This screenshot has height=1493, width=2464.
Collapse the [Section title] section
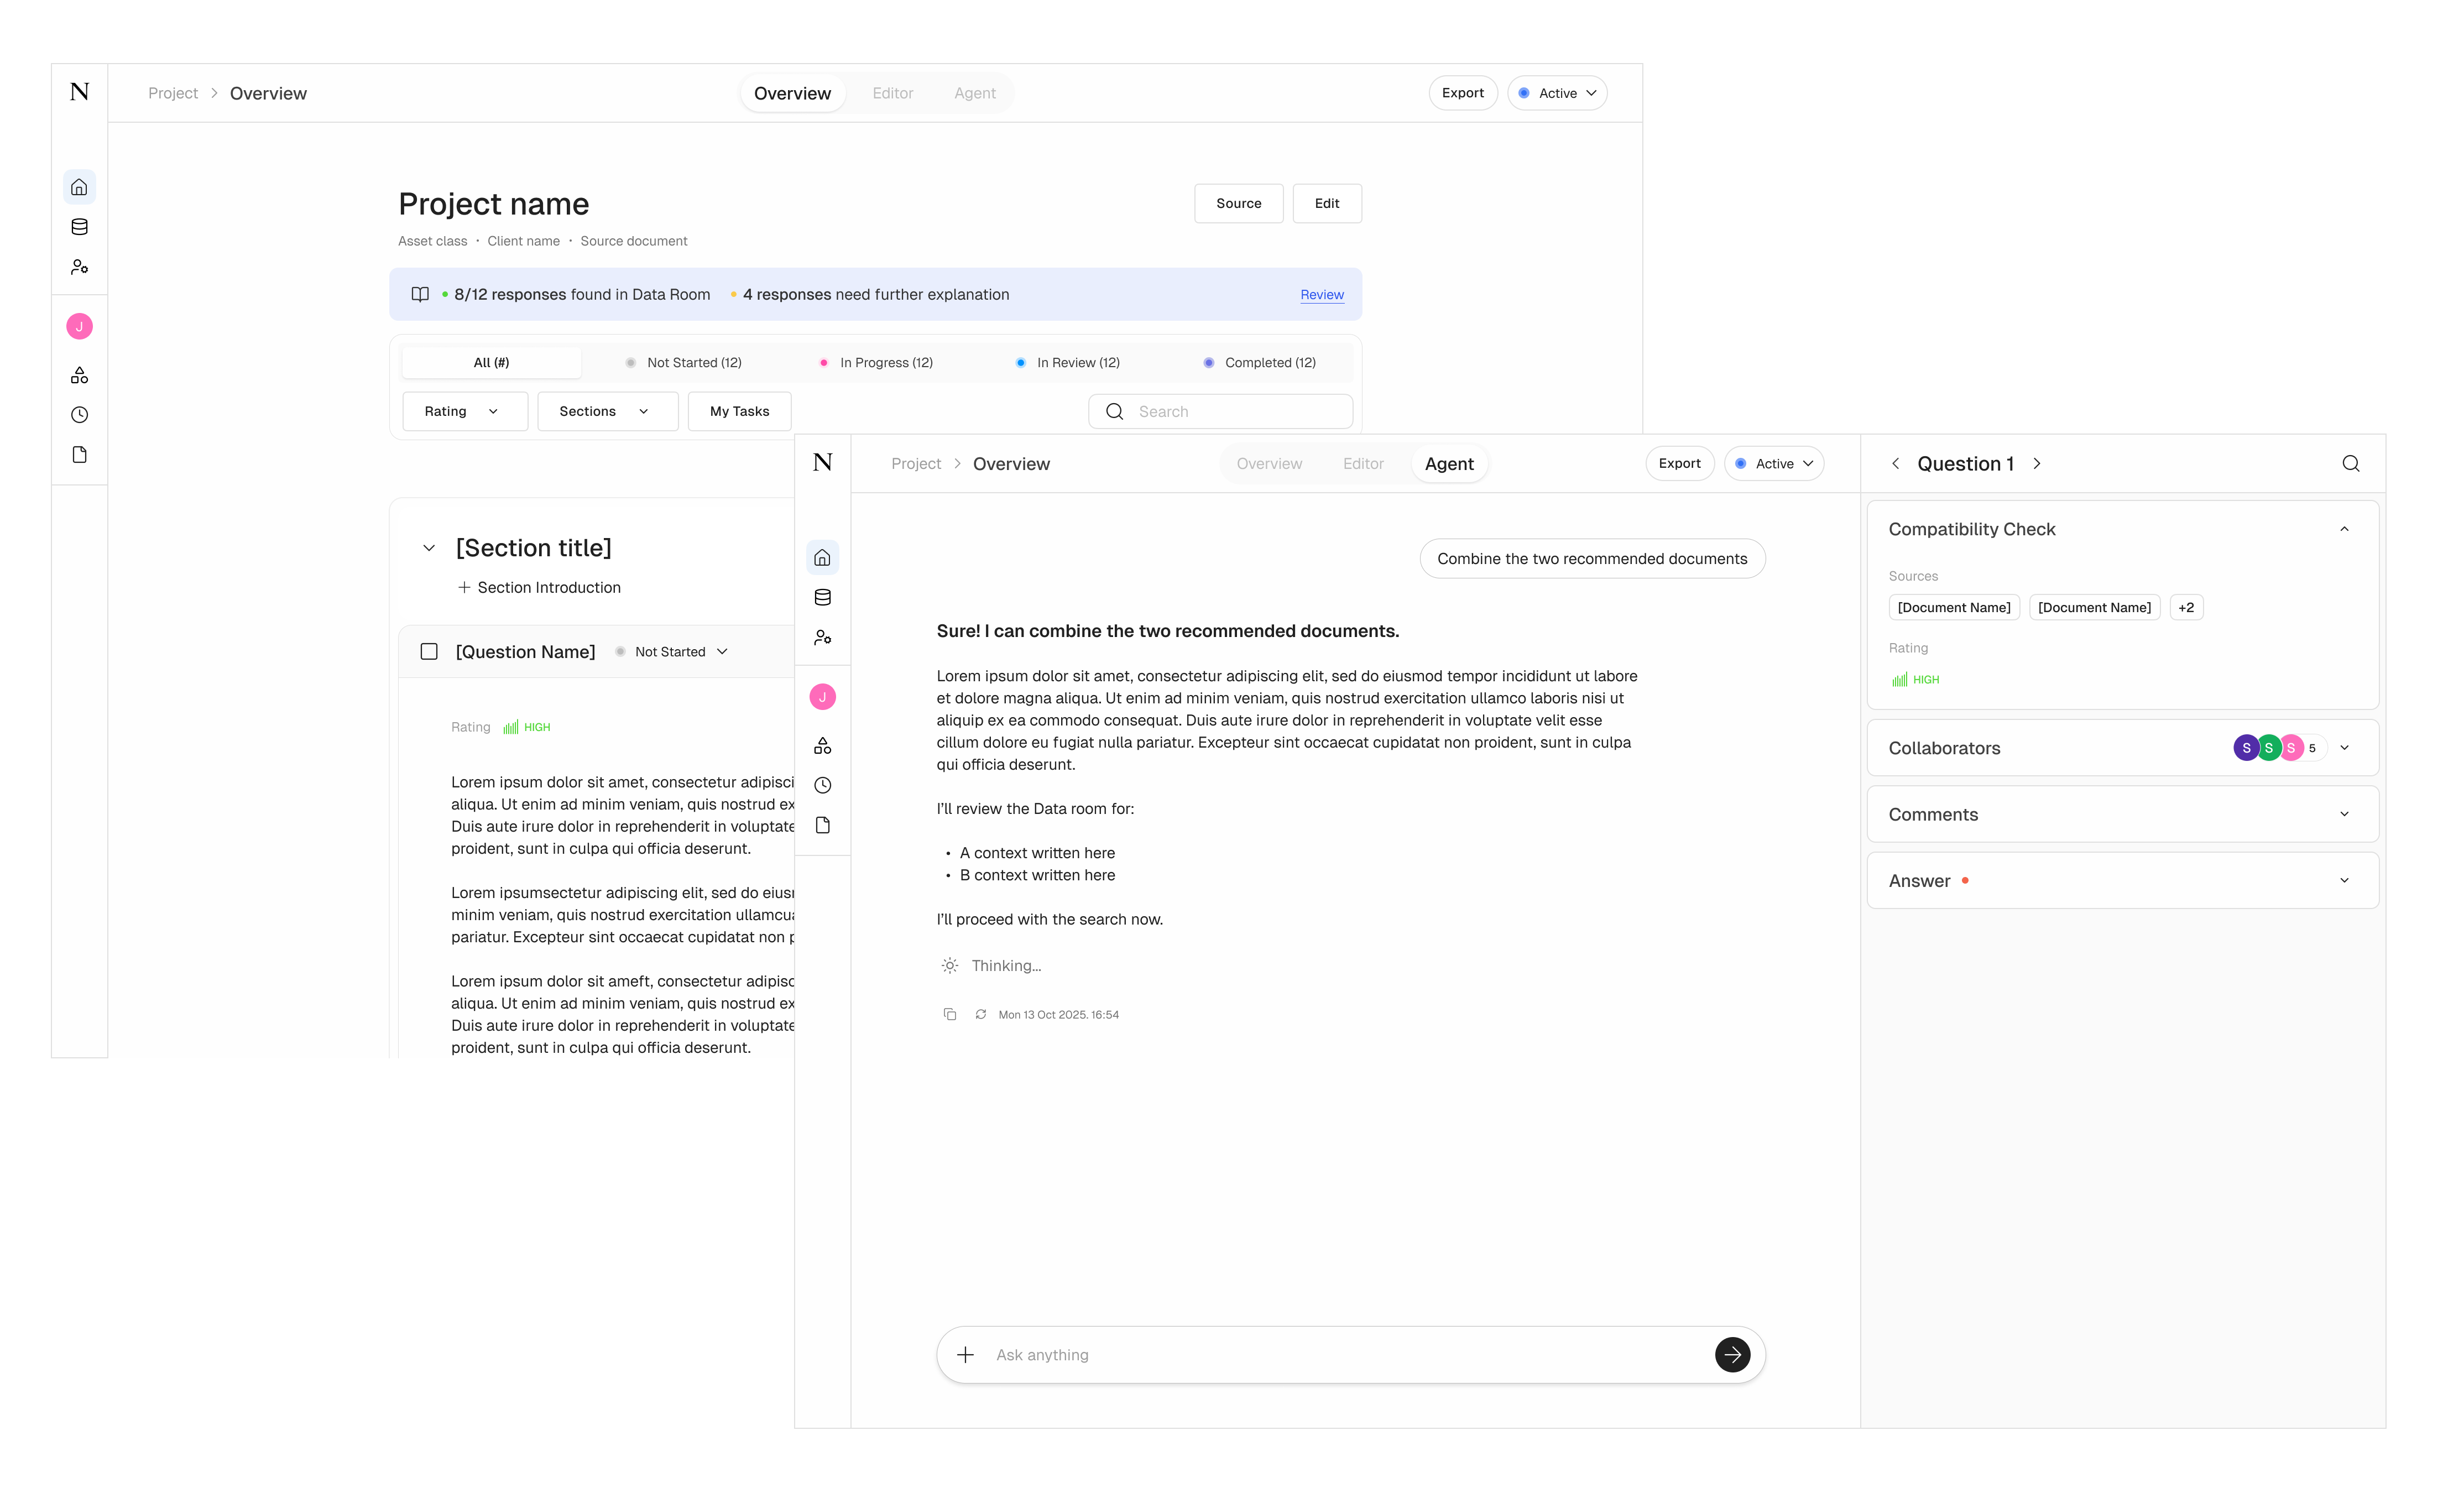coord(429,547)
